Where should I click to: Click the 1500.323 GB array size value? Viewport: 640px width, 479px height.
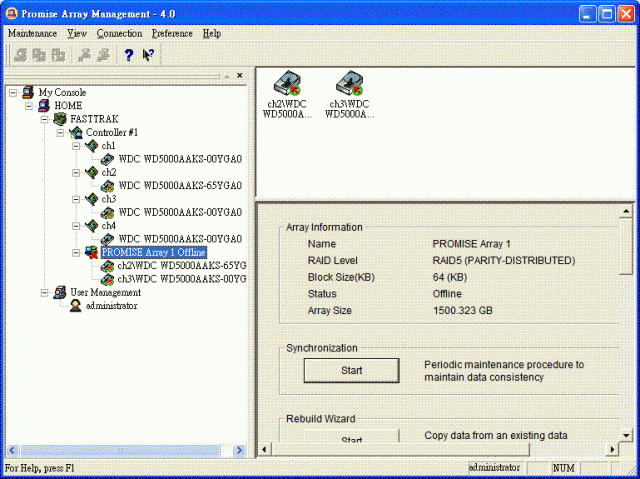pyautogui.click(x=462, y=310)
